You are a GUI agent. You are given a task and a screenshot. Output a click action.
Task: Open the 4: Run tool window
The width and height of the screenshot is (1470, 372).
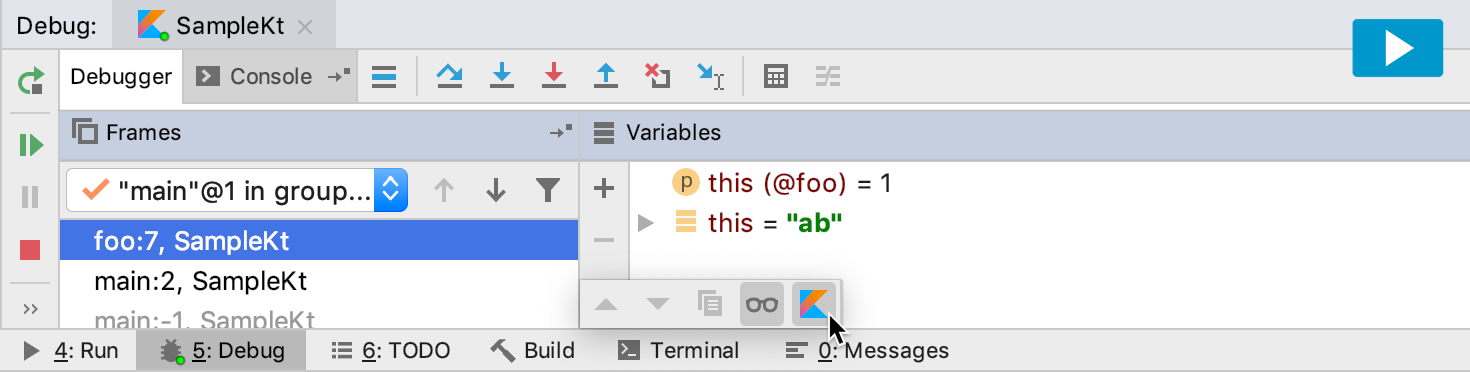click(x=70, y=351)
